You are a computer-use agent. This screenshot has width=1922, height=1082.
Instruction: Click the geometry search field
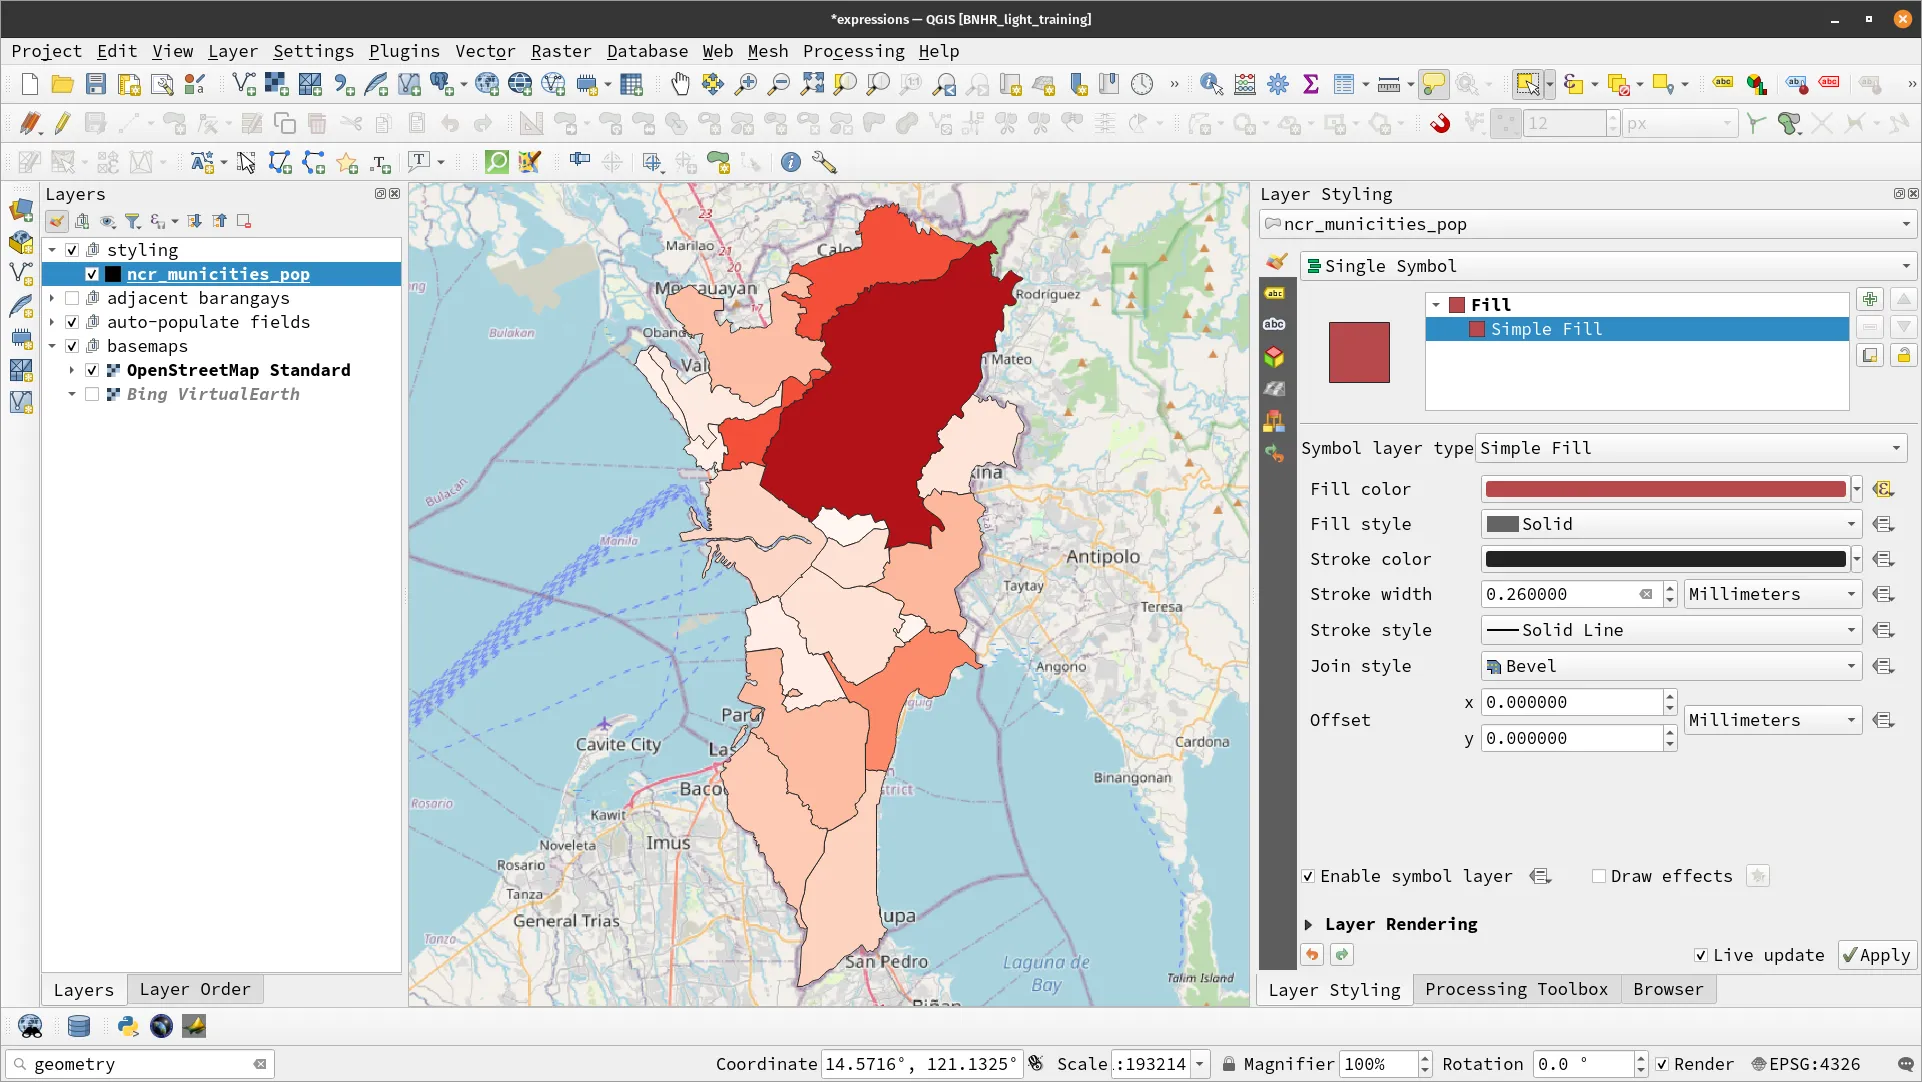(140, 1064)
